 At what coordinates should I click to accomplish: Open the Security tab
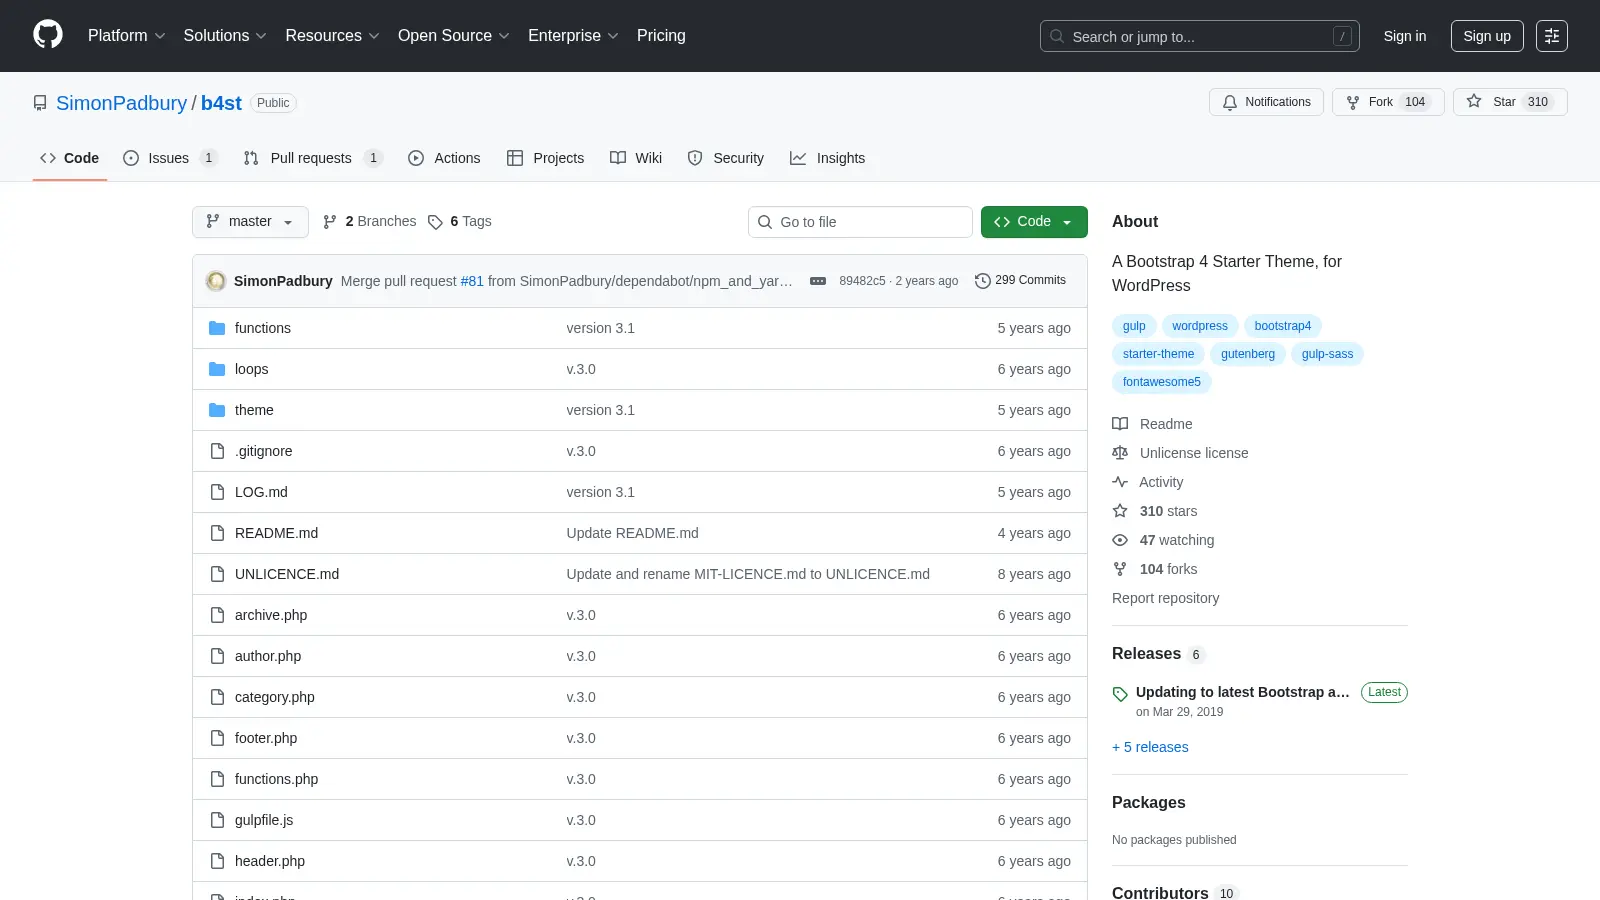726,158
